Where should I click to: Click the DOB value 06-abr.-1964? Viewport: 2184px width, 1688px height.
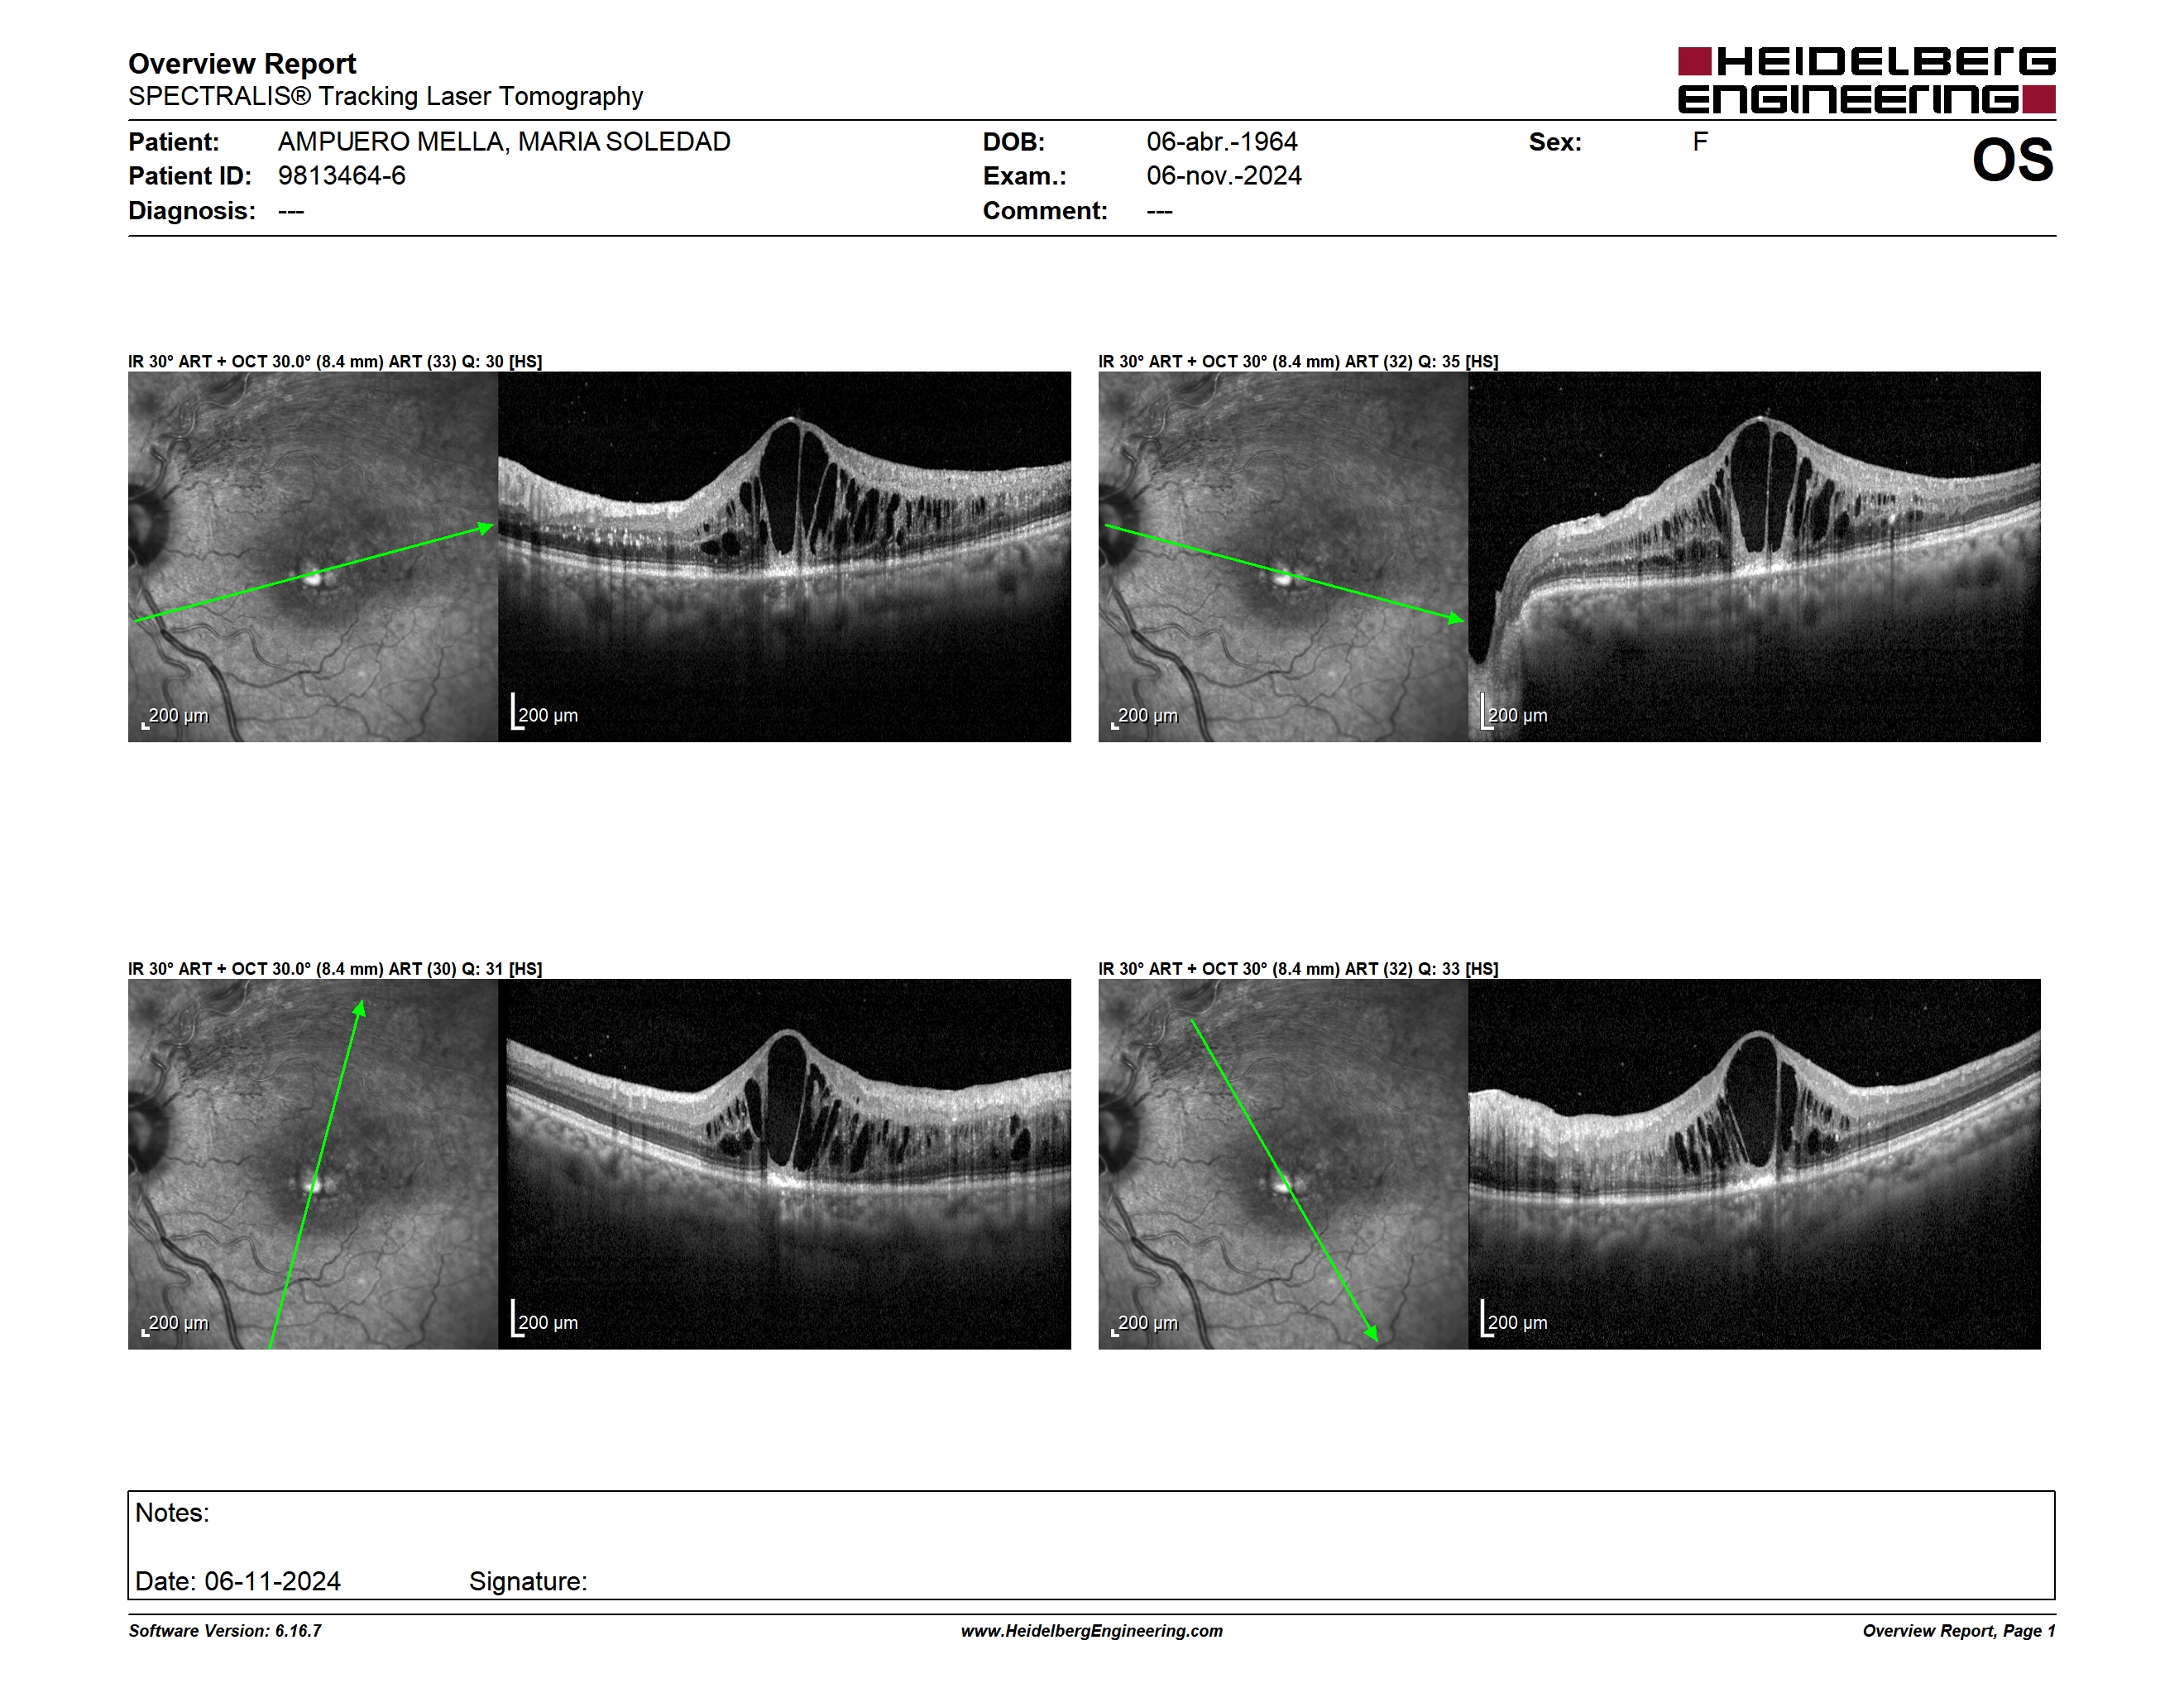1222,142
